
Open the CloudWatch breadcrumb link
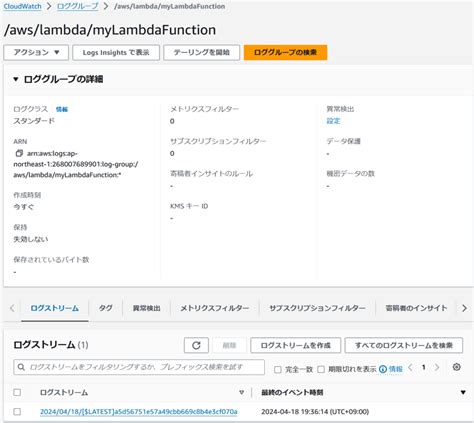tap(22, 6)
